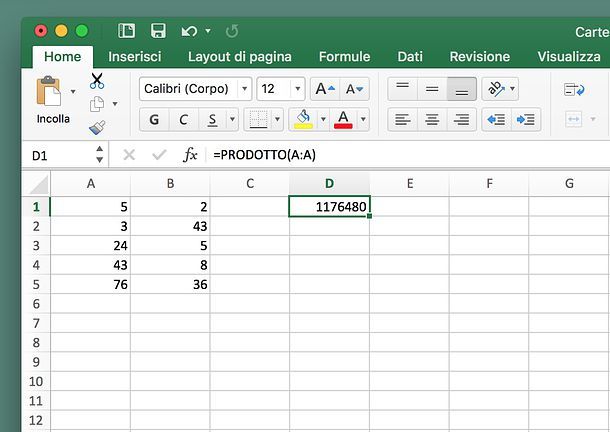Open the Revisione tab
Image resolution: width=610 pixels, height=432 pixels.
pyautogui.click(x=480, y=57)
